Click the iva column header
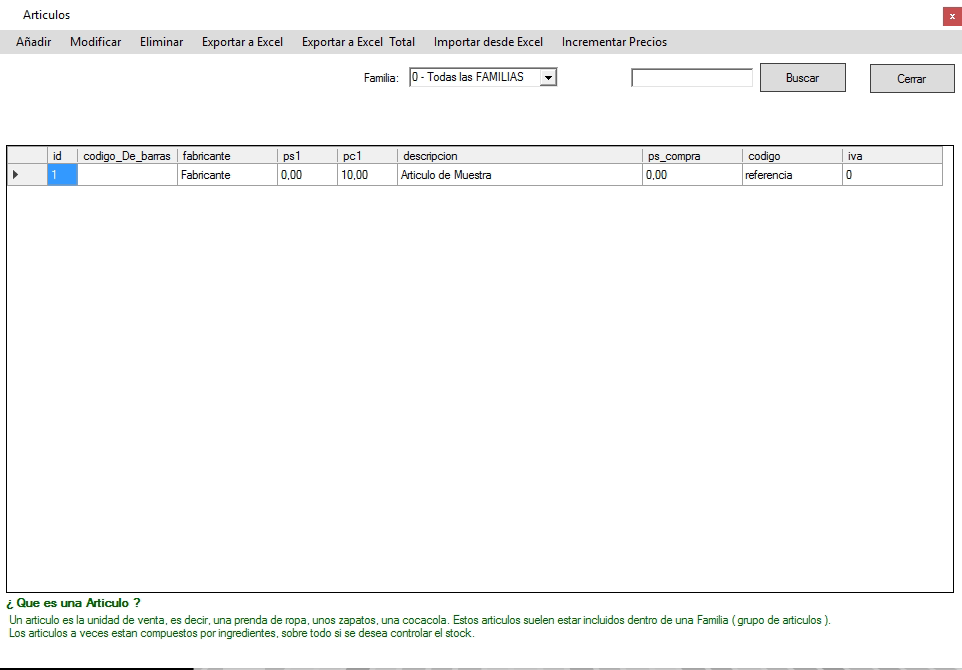The image size is (962, 670). (x=893, y=156)
